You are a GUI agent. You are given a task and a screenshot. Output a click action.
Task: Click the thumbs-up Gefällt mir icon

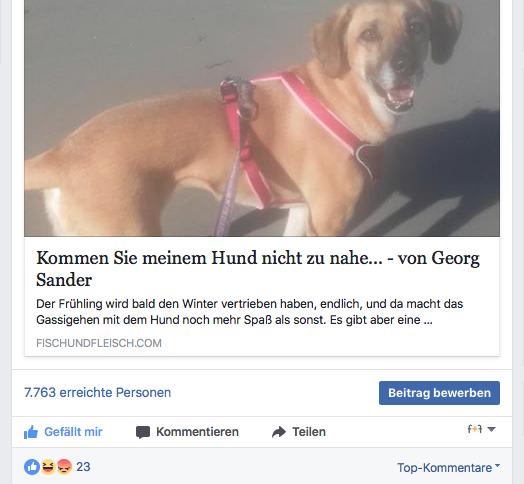pos(31,432)
